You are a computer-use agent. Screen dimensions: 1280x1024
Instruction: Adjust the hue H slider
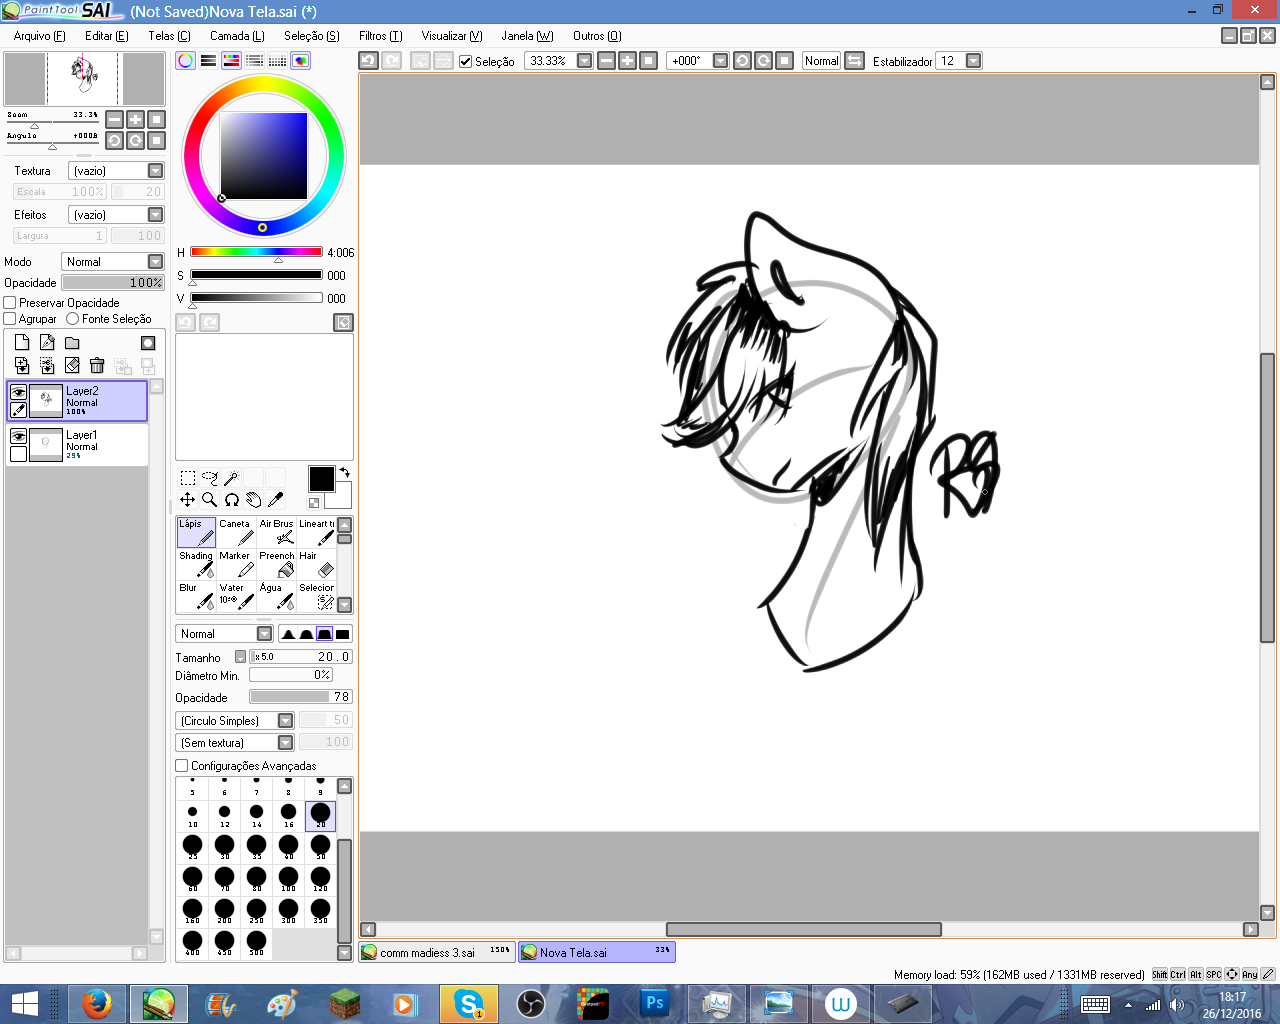pos(256,252)
